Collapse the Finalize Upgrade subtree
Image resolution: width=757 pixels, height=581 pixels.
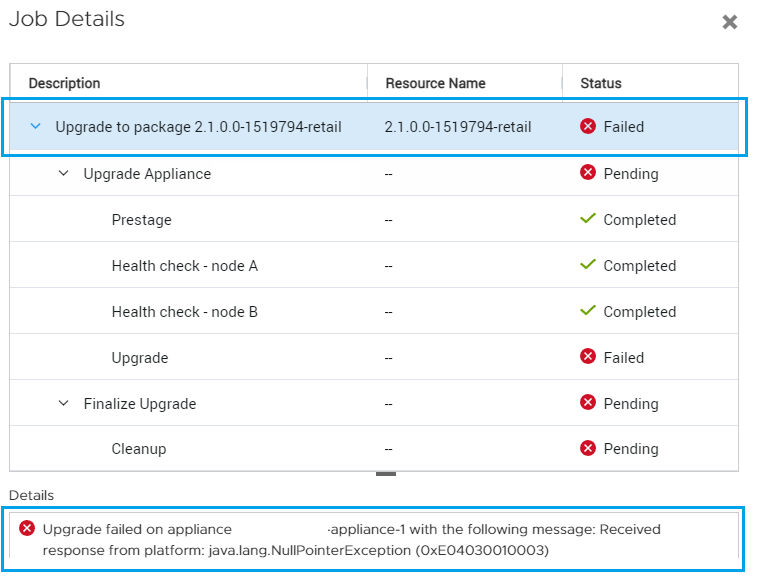[64, 404]
